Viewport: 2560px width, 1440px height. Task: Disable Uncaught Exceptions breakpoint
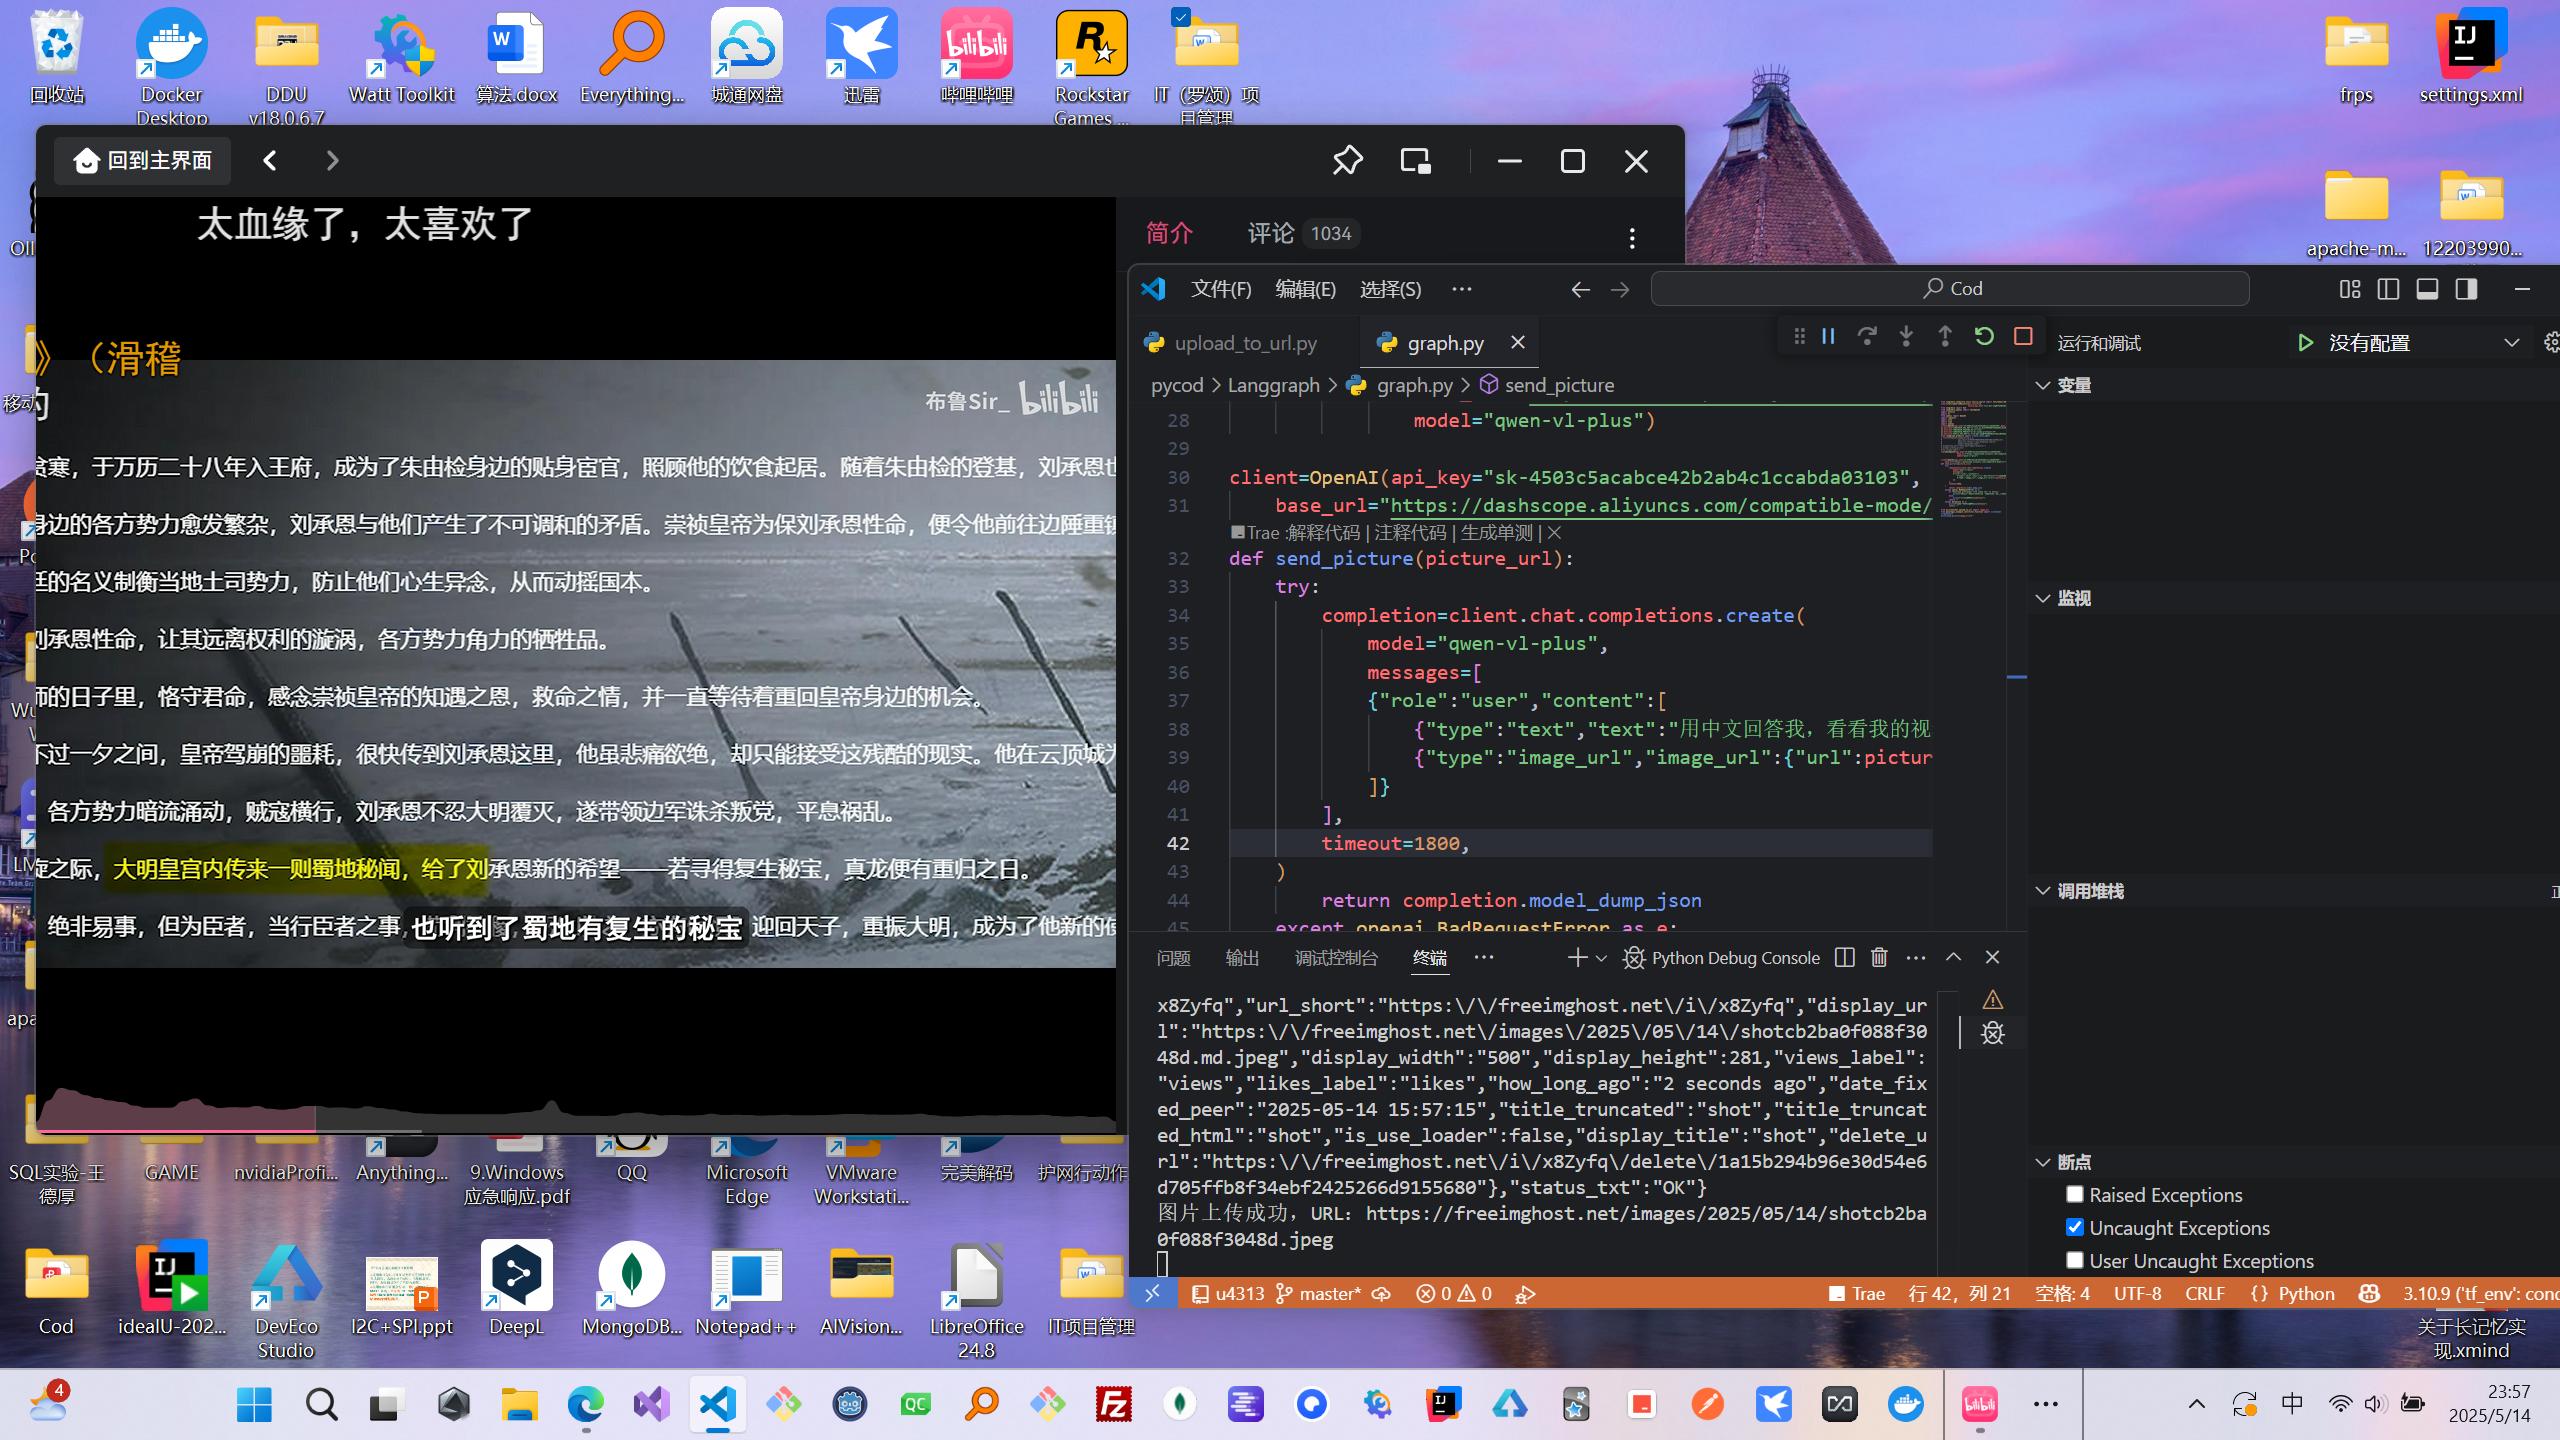point(2075,1227)
